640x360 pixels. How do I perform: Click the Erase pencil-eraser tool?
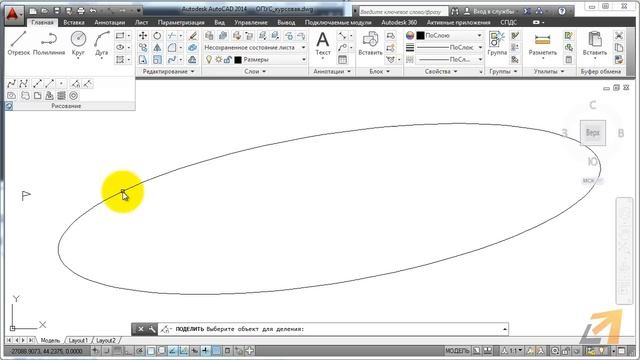193,36
